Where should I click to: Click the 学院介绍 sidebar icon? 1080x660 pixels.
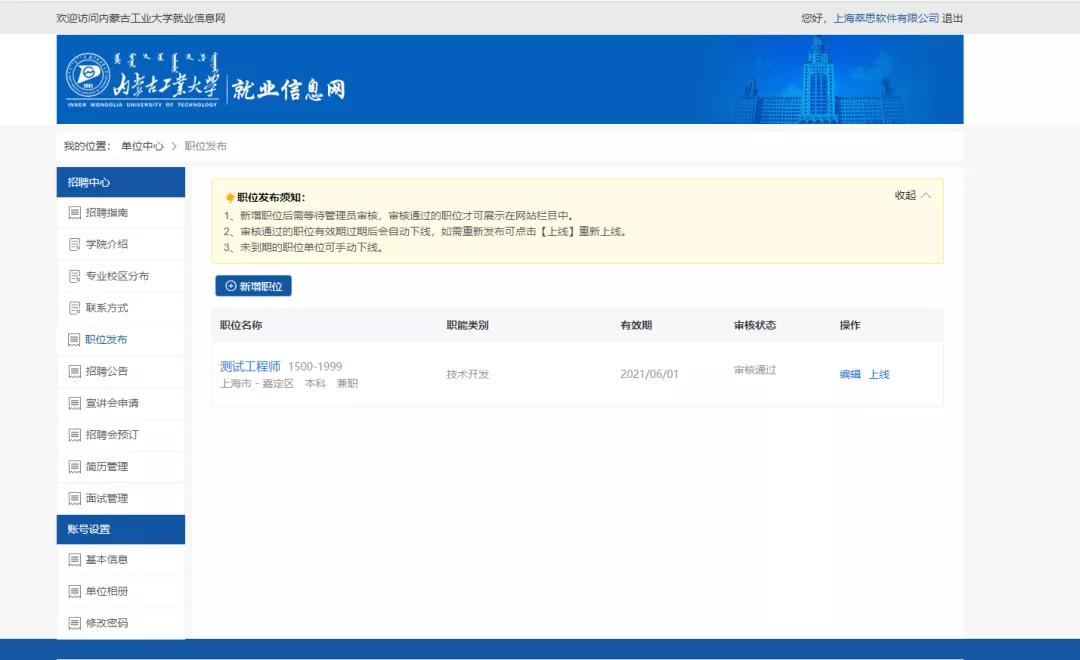[x=74, y=245]
